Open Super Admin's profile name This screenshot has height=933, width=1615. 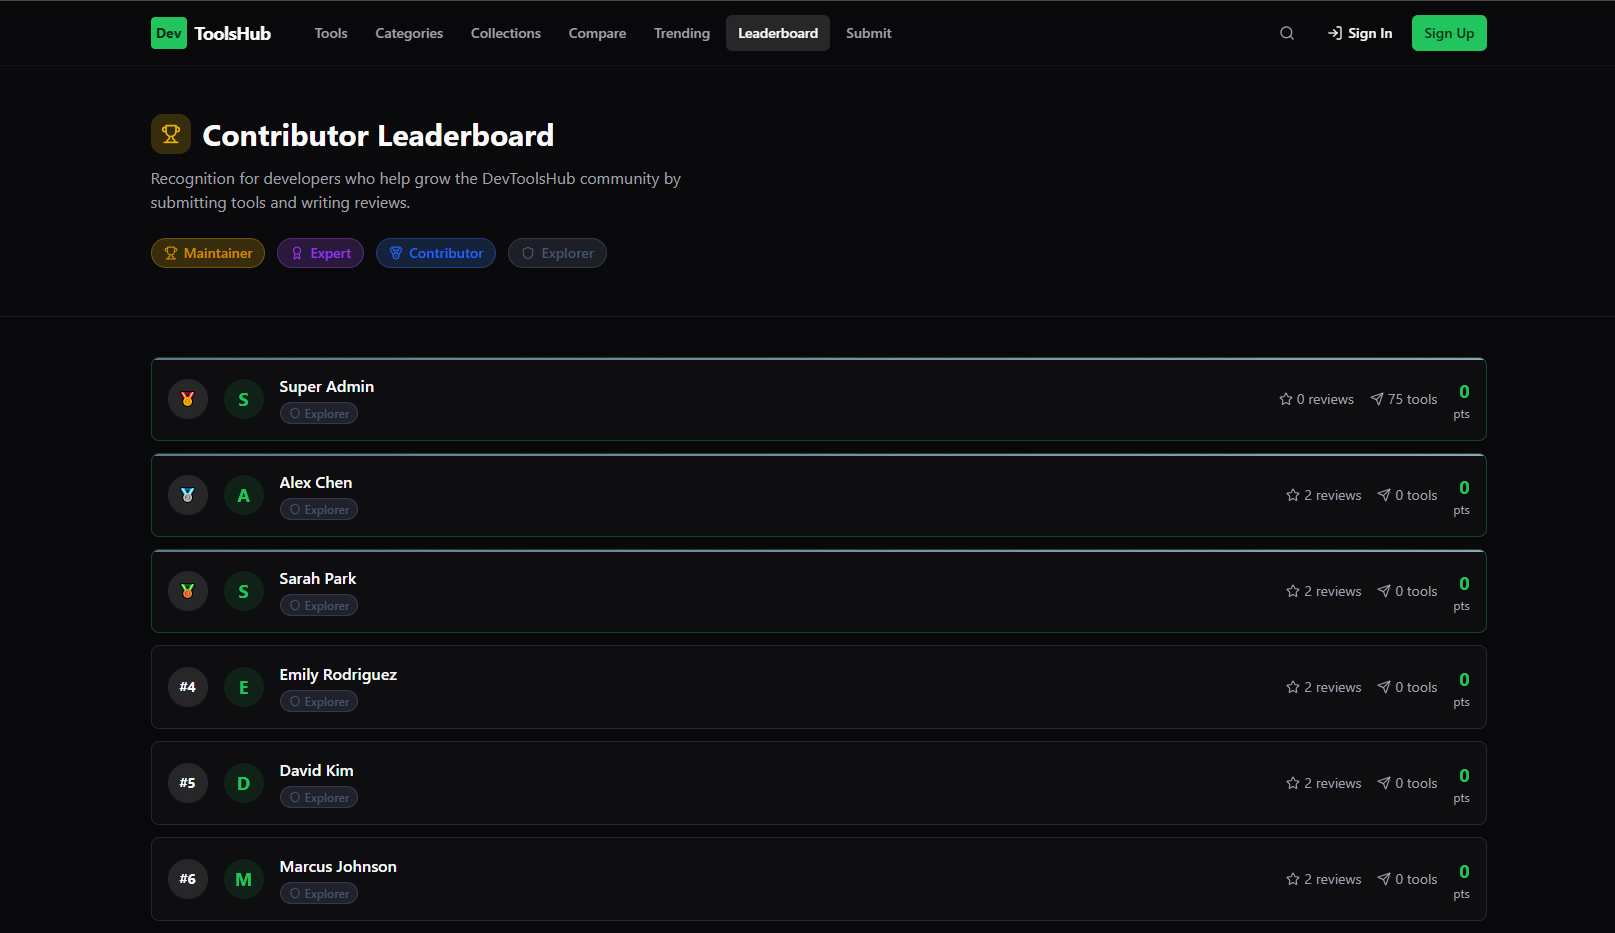pyautogui.click(x=327, y=386)
